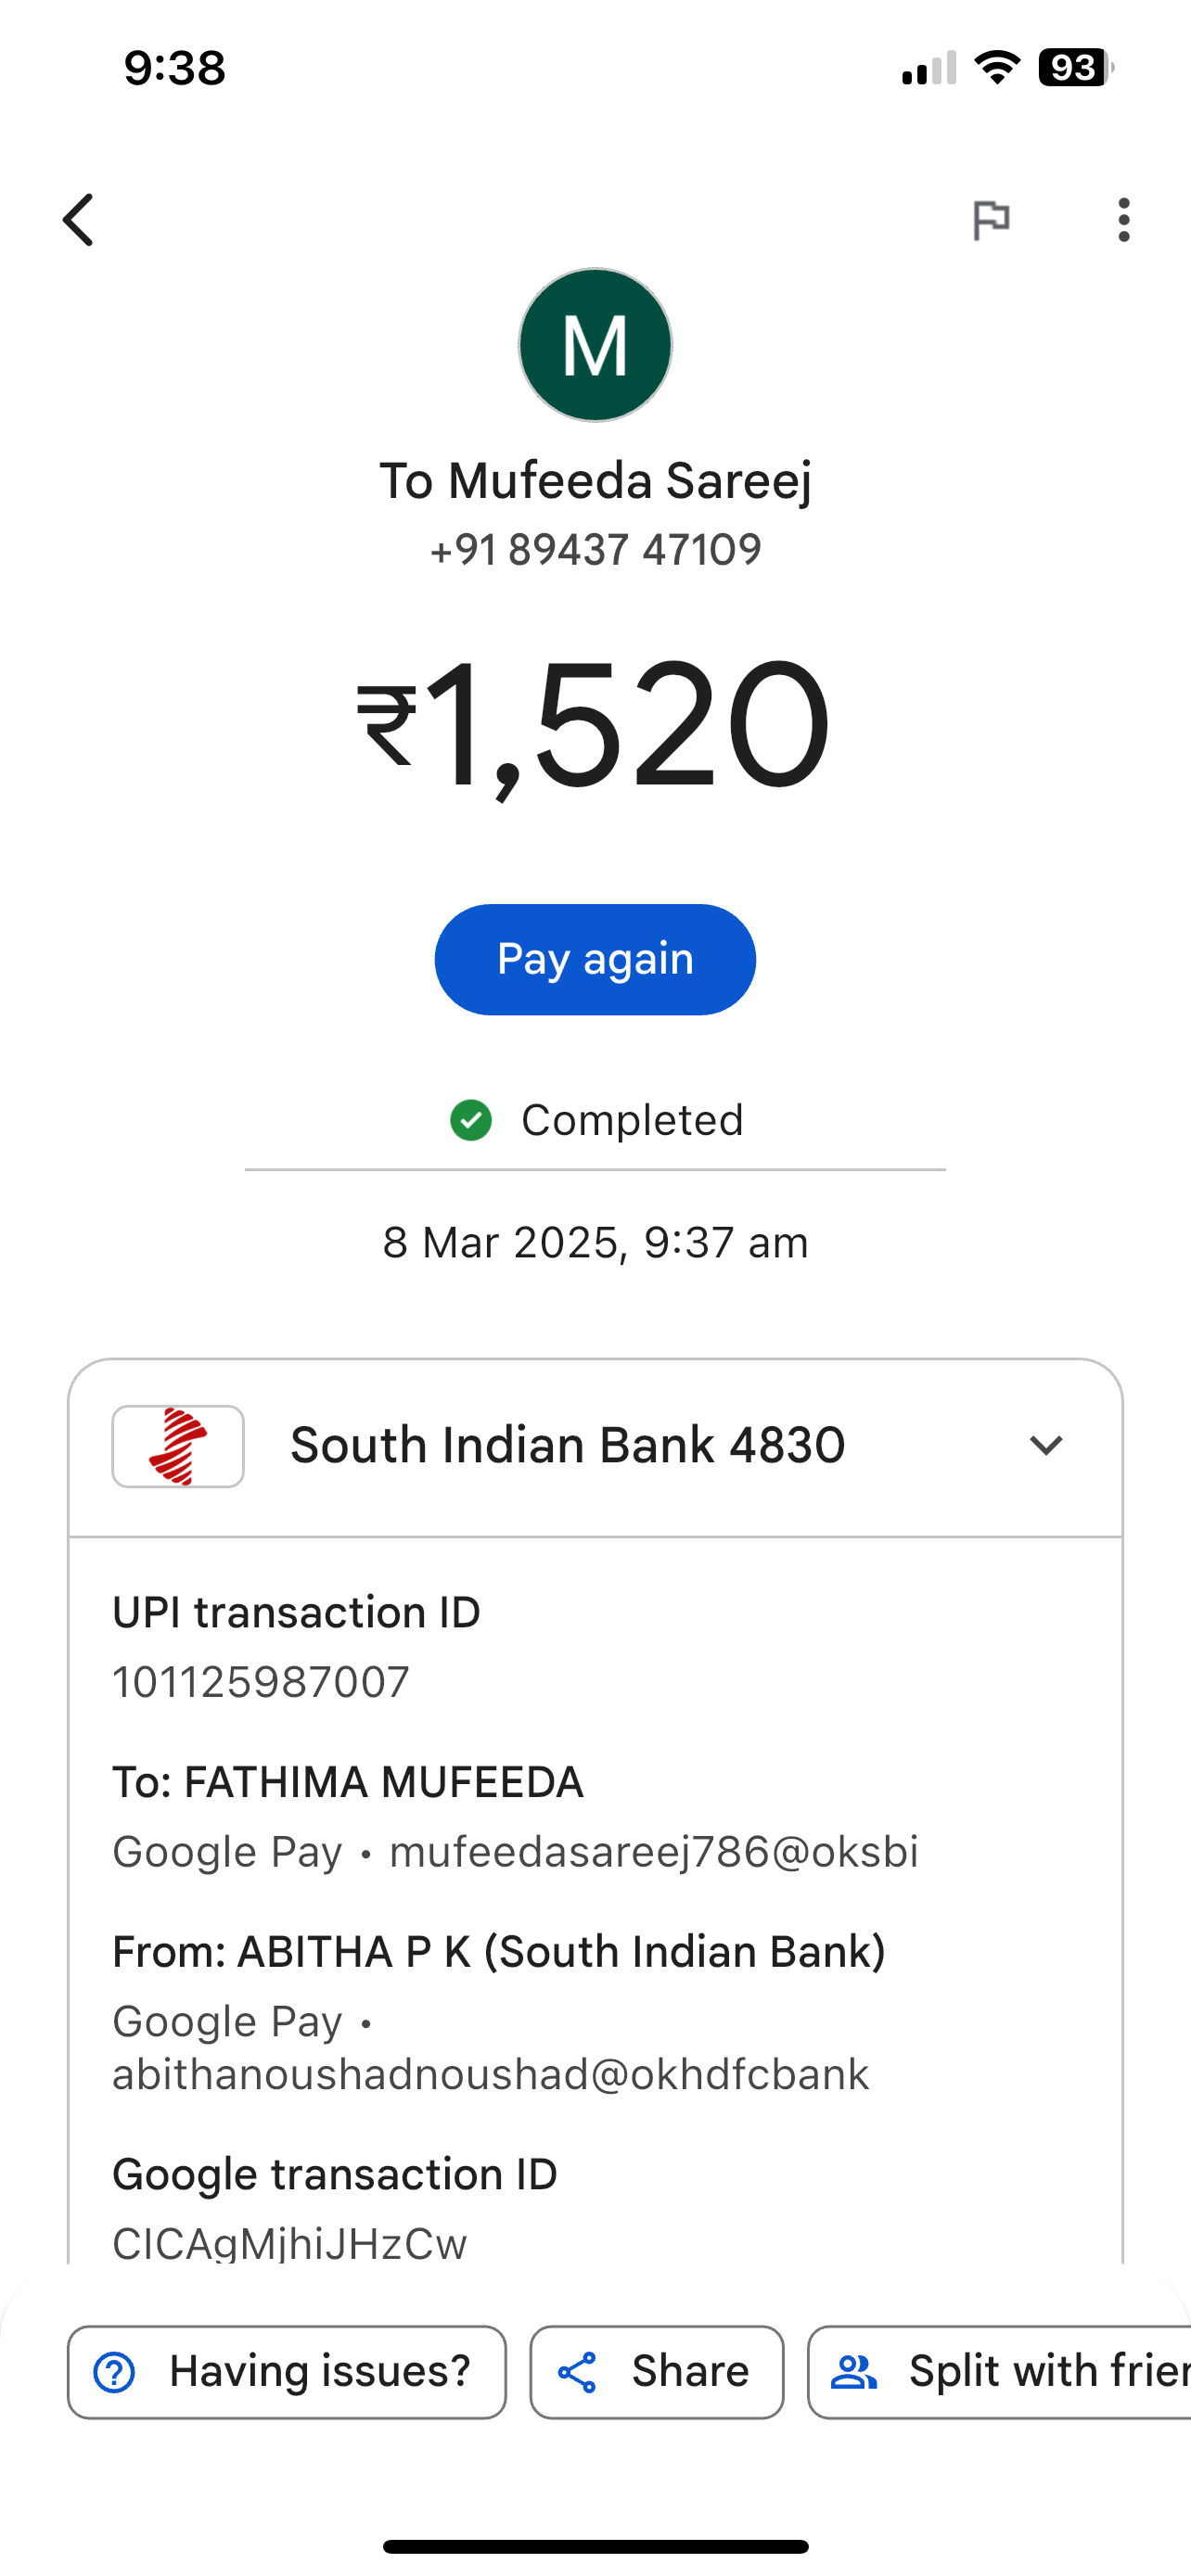This screenshot has width=1191, height=2576.
Task: Tap the green Completed checkmark icon
Action: tap(471, 1120)
